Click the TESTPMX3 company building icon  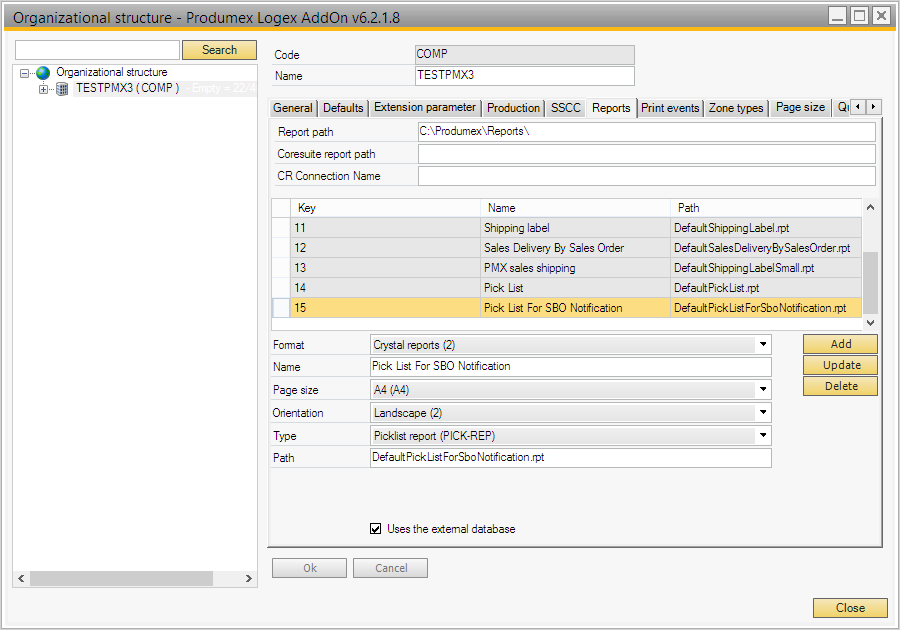62,89
